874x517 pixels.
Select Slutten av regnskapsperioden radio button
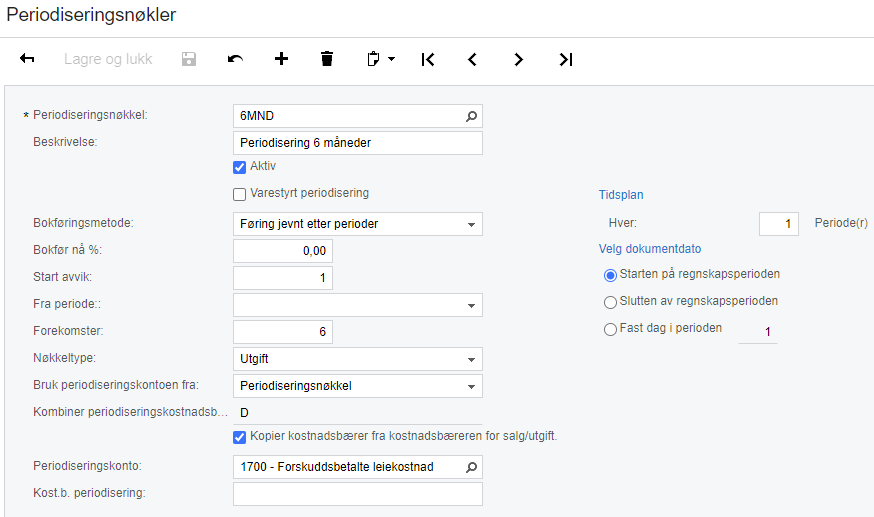pos(610,302)
